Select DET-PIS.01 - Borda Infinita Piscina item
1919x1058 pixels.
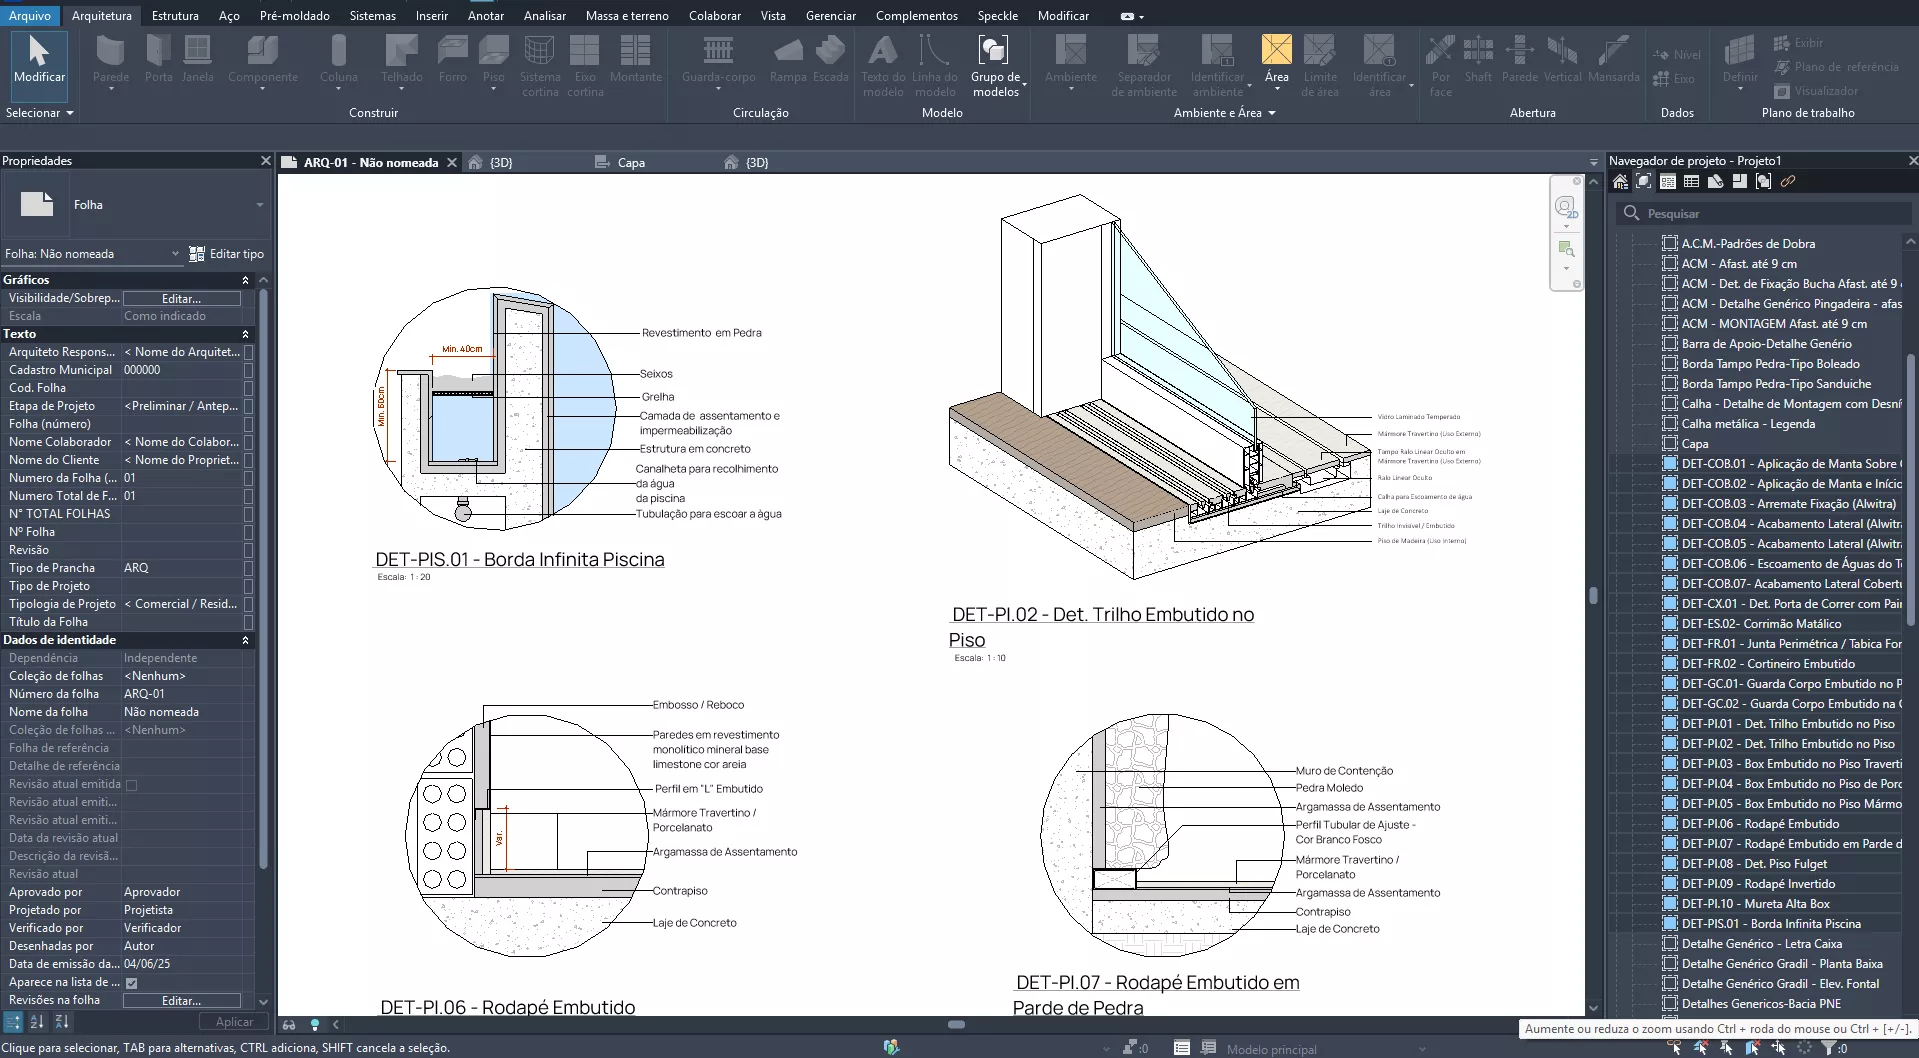coord(1770,924)
